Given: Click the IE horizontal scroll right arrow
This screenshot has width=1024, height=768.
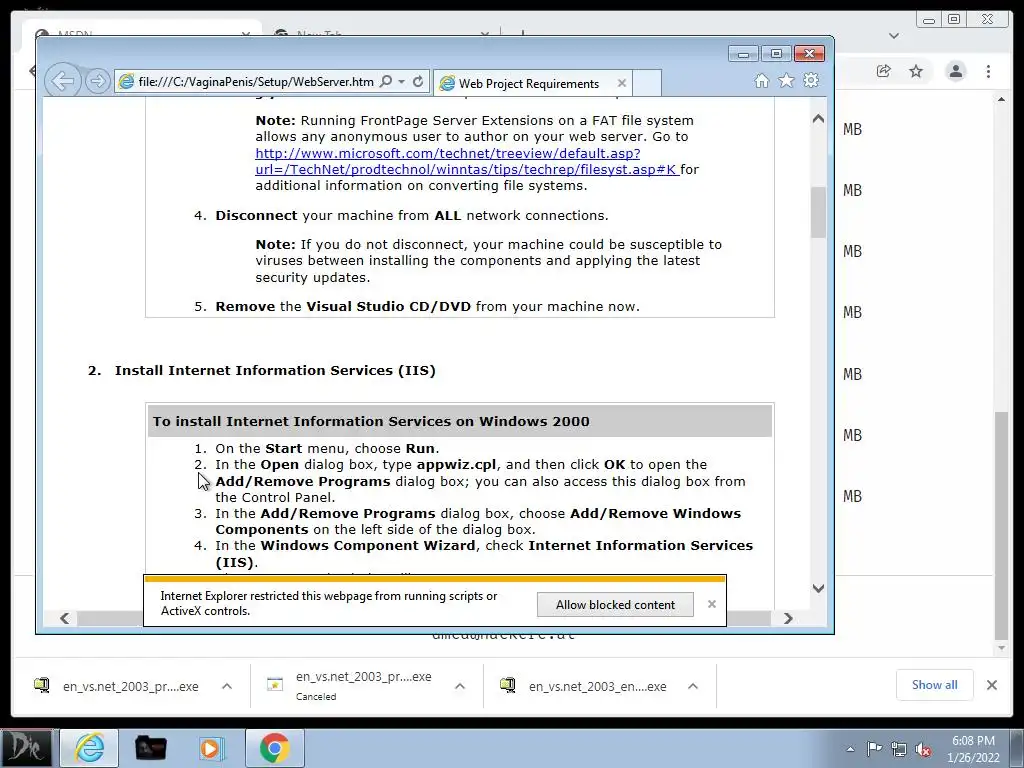Looking at the screenshot, I should [788, 618].
